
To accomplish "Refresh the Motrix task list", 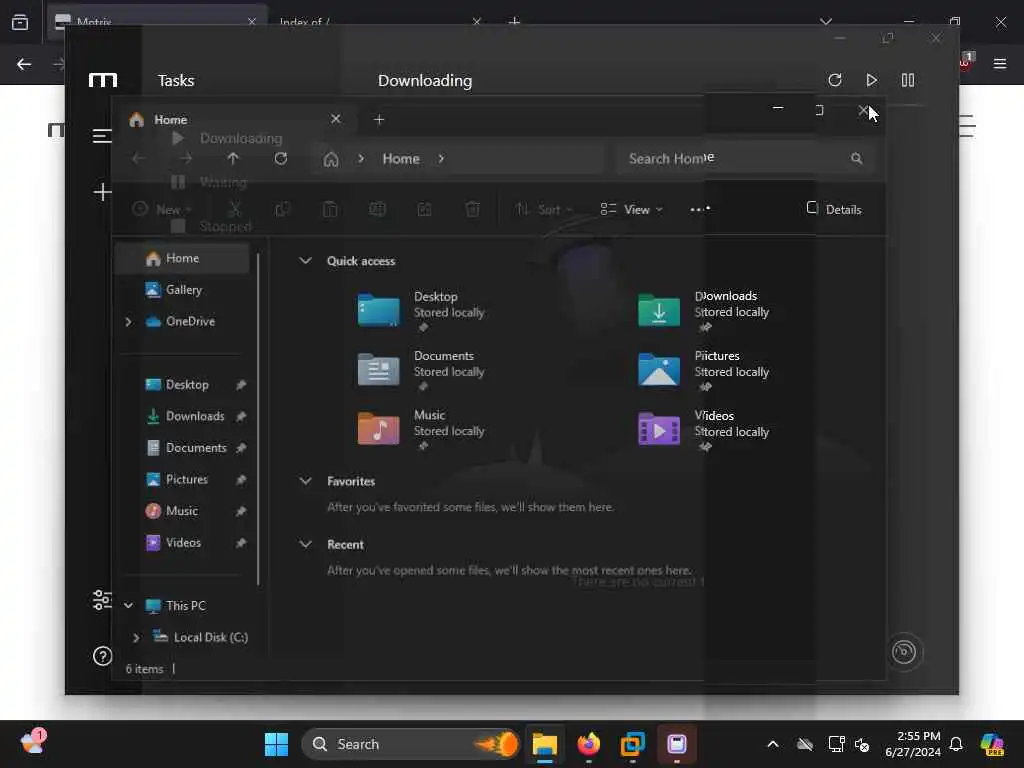I will pos(835,80).
